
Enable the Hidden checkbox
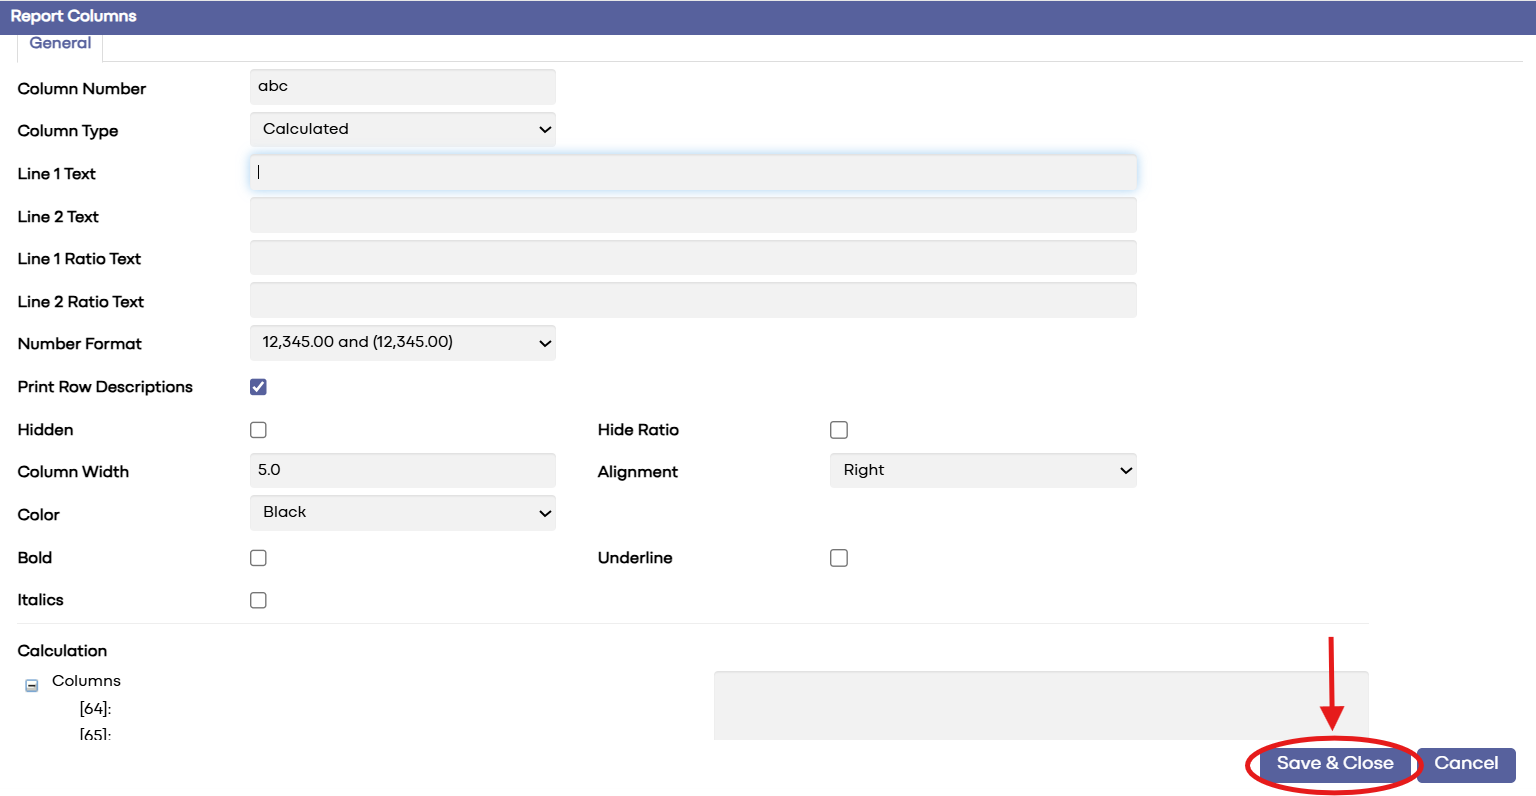[258, 430]
